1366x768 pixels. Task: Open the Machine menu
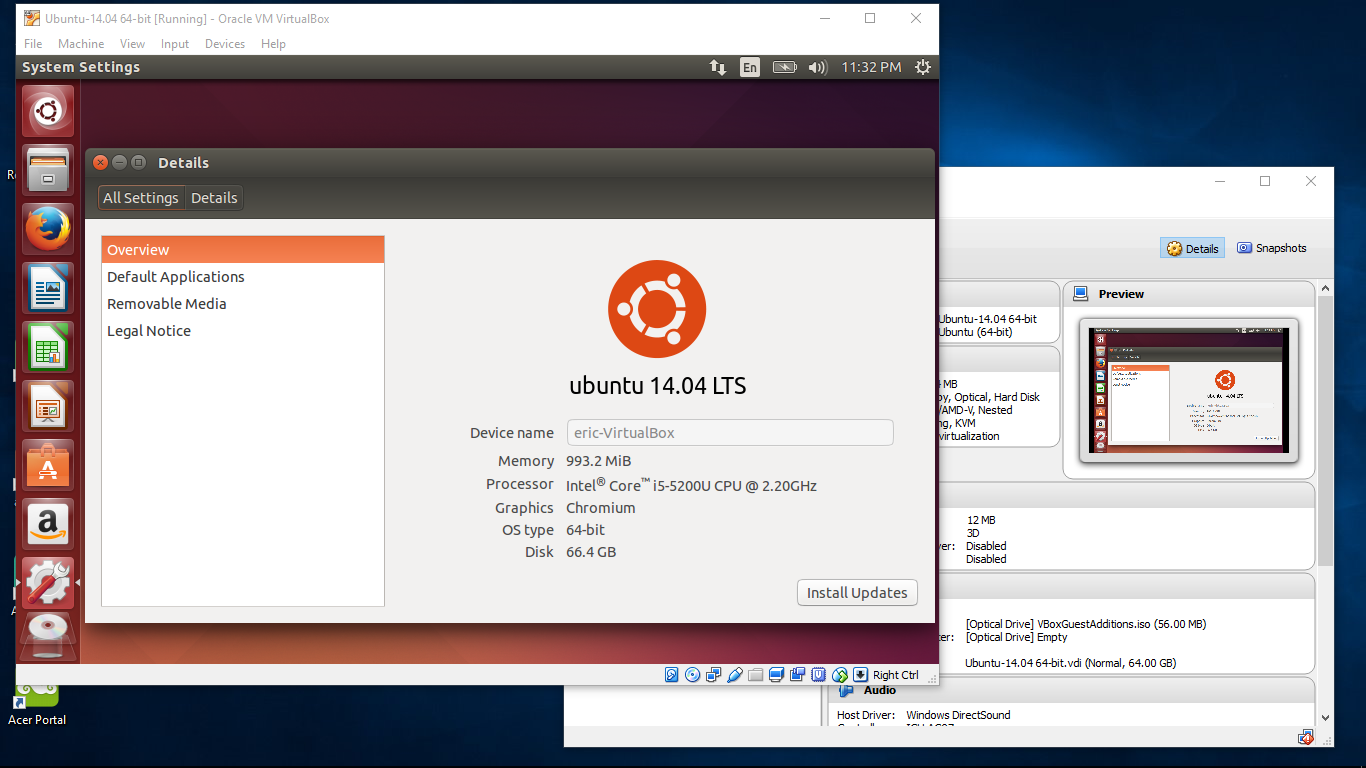[81, 43]
